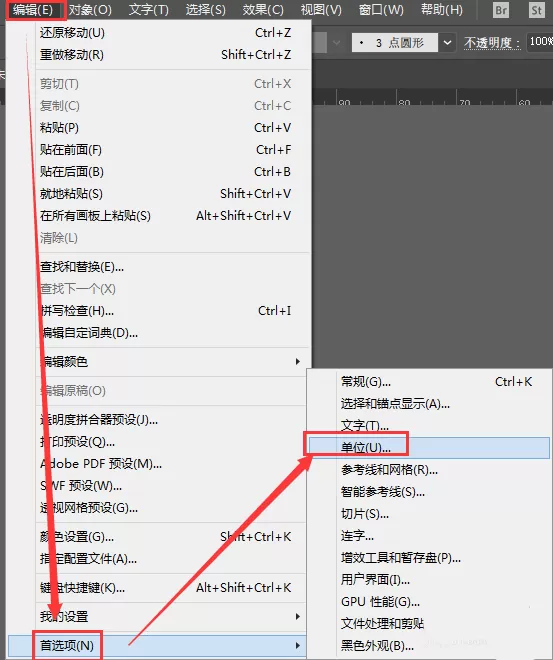Image resolution: width=553 pixels, height=660 pixels.
Task: Open 增效工具和暂存盘(P)... preferences
Action: 429,558
